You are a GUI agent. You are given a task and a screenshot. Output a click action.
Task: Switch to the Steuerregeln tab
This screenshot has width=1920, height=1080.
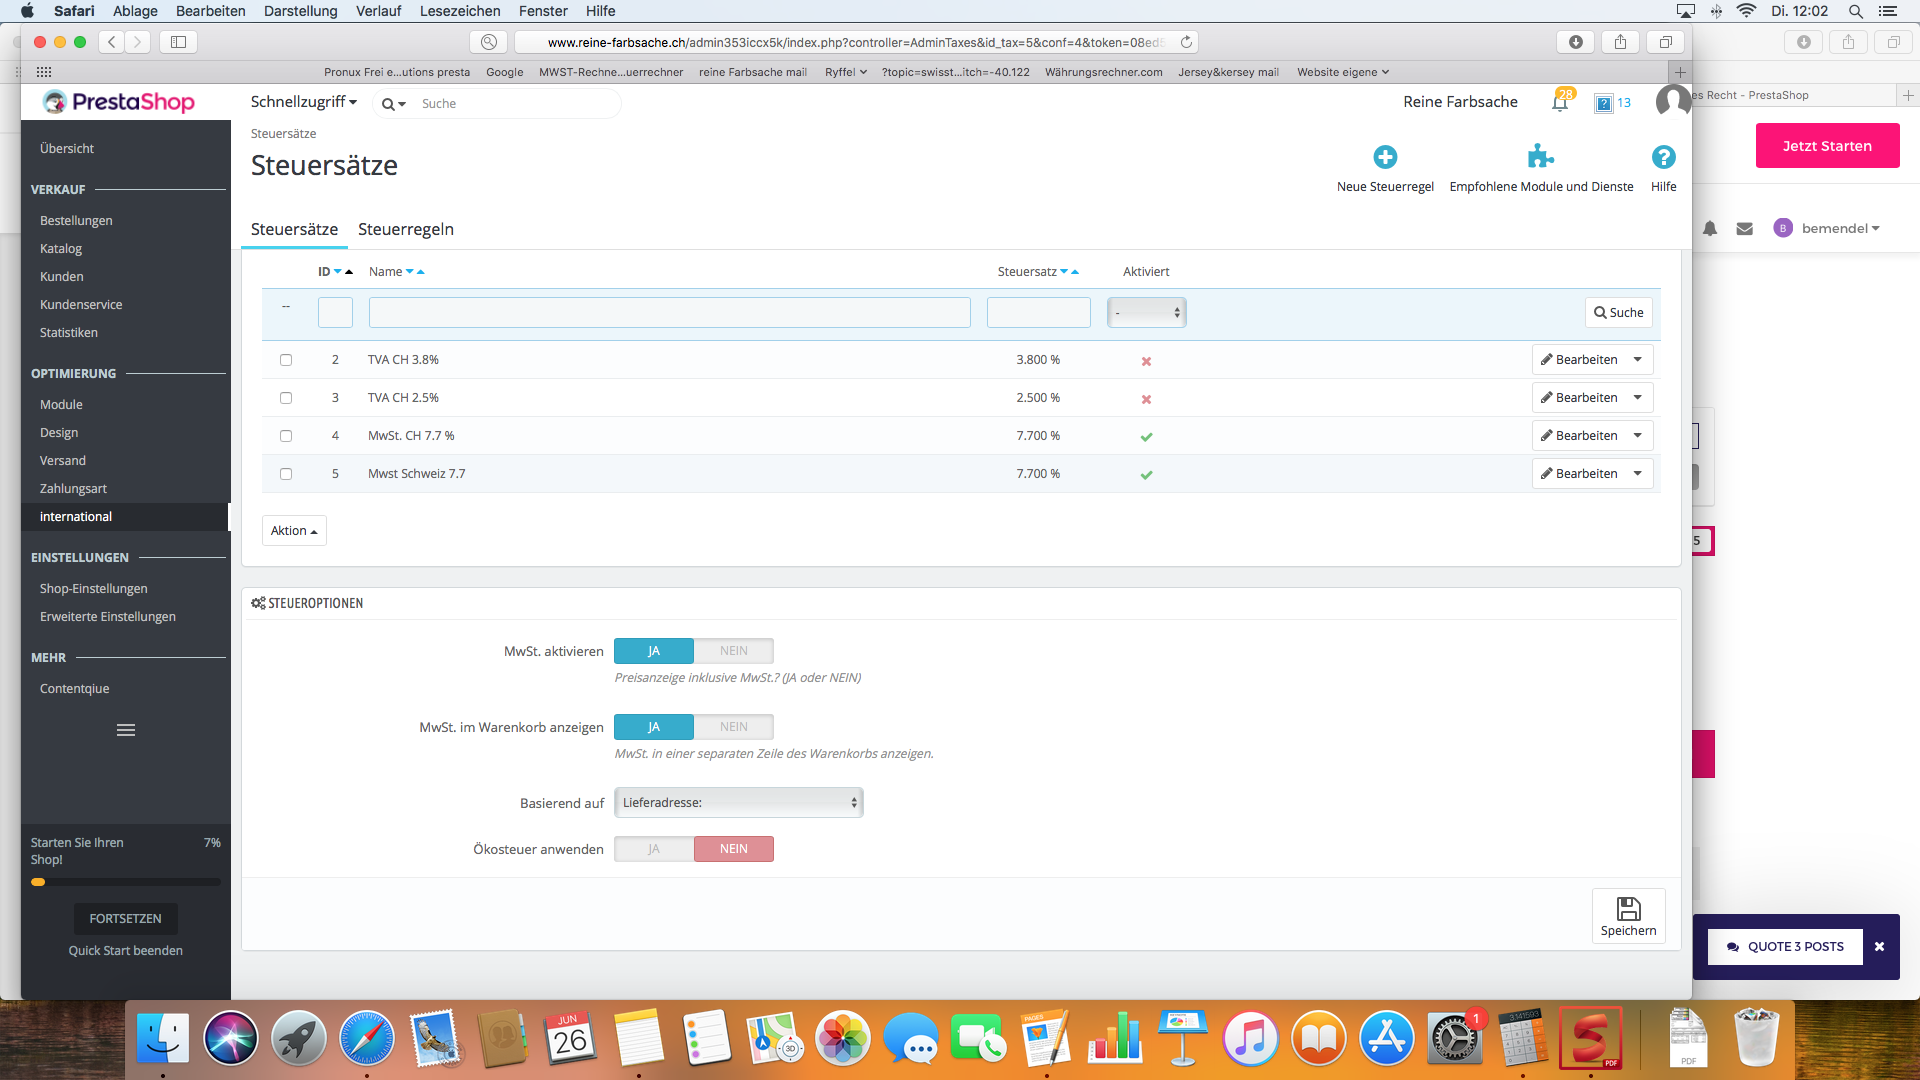tap(406, 229)
